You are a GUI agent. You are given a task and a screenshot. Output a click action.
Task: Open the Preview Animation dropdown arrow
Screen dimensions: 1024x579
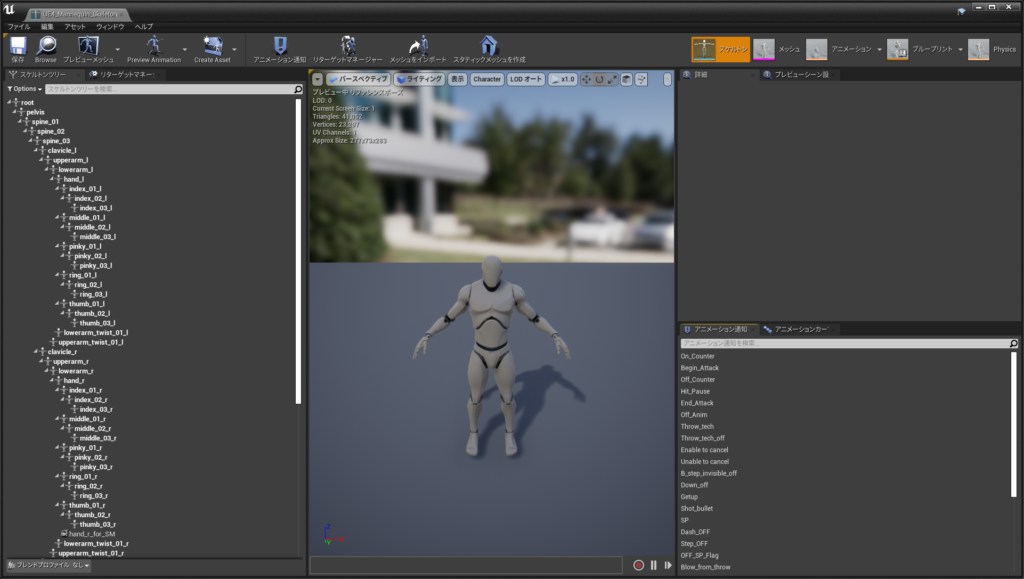point(185,49)
